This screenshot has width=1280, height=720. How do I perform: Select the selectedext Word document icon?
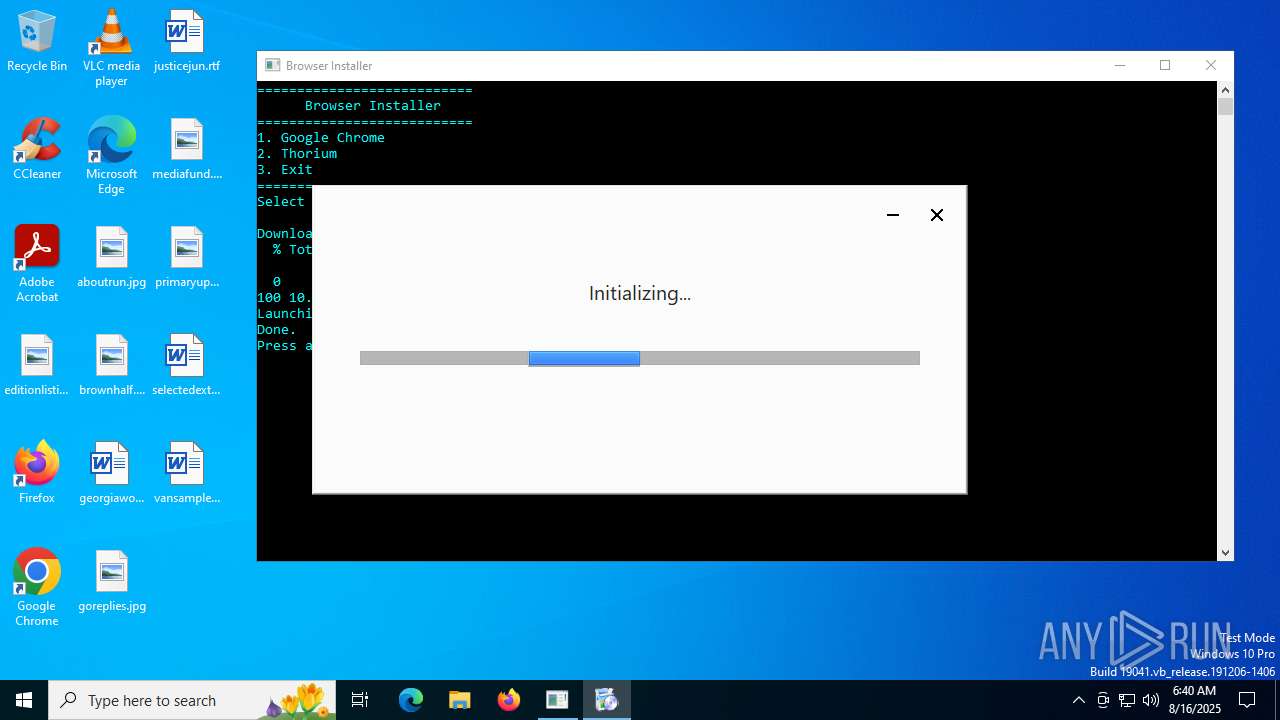point(187,366)
